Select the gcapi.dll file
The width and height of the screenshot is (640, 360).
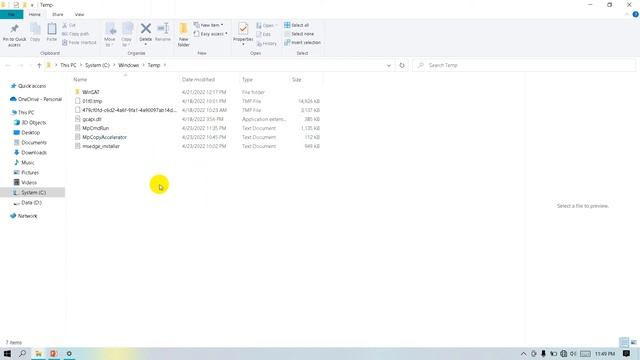click(92, 119)
